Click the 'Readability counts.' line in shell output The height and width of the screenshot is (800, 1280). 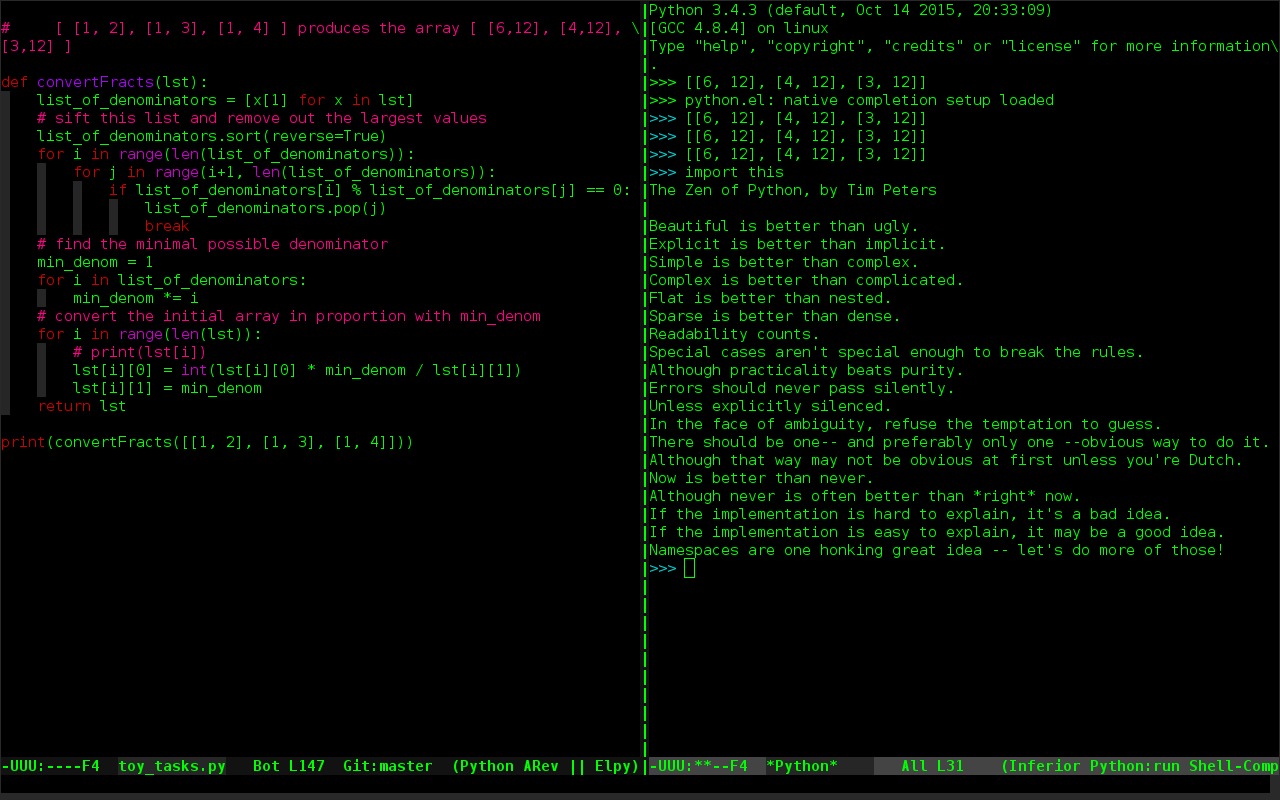(x=734, y=334)
